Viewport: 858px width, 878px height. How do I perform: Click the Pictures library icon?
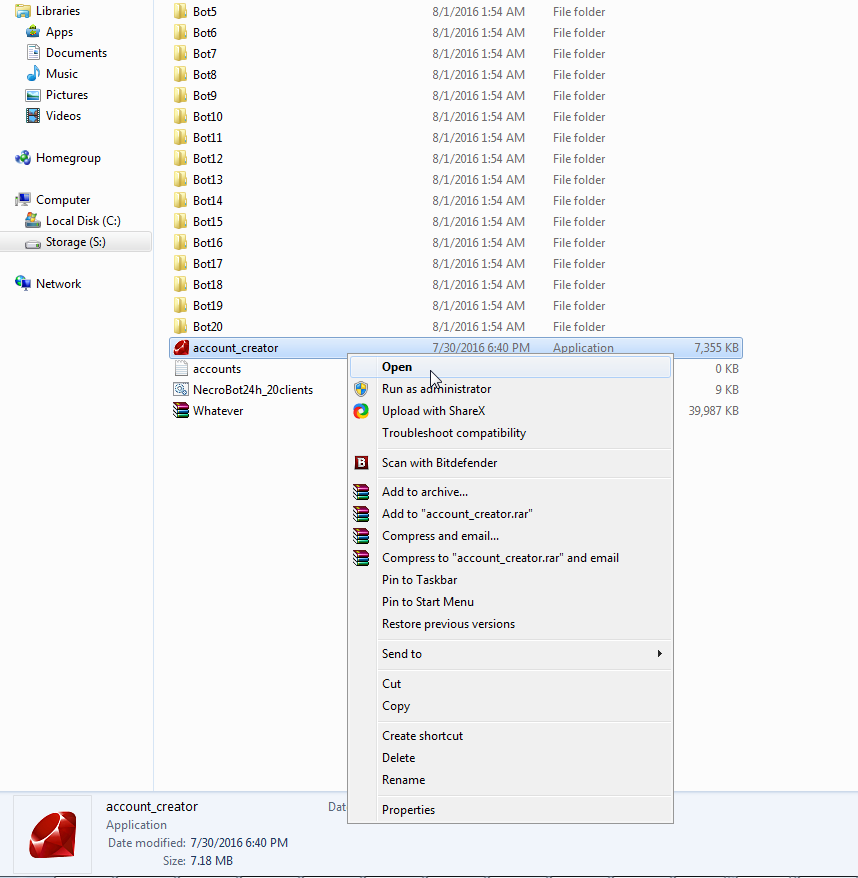click(33, 95)
